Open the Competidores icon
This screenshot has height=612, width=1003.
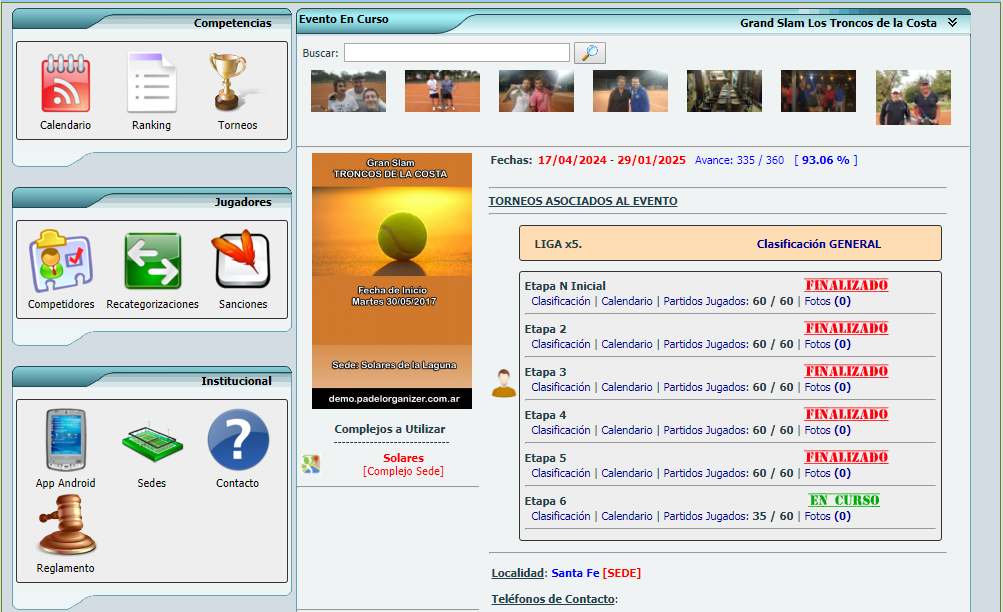[61, 262]
